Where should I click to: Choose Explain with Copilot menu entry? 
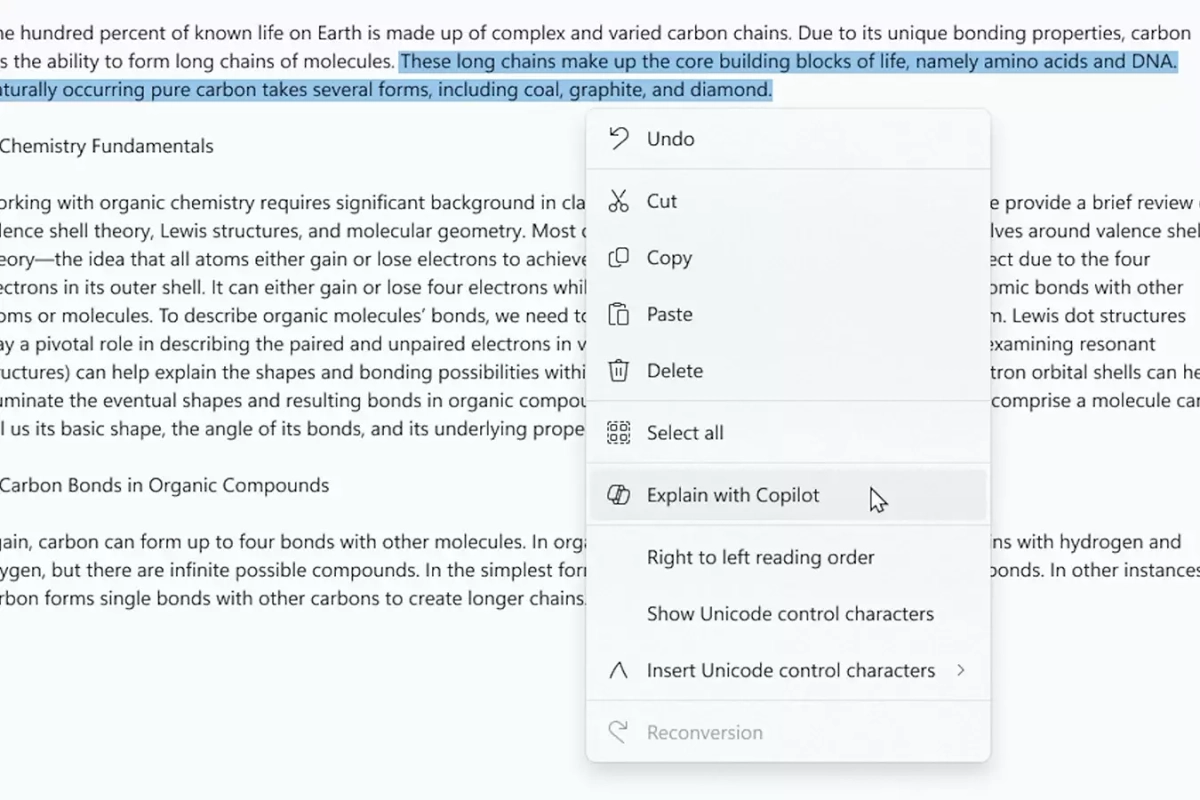coord(733,495)
